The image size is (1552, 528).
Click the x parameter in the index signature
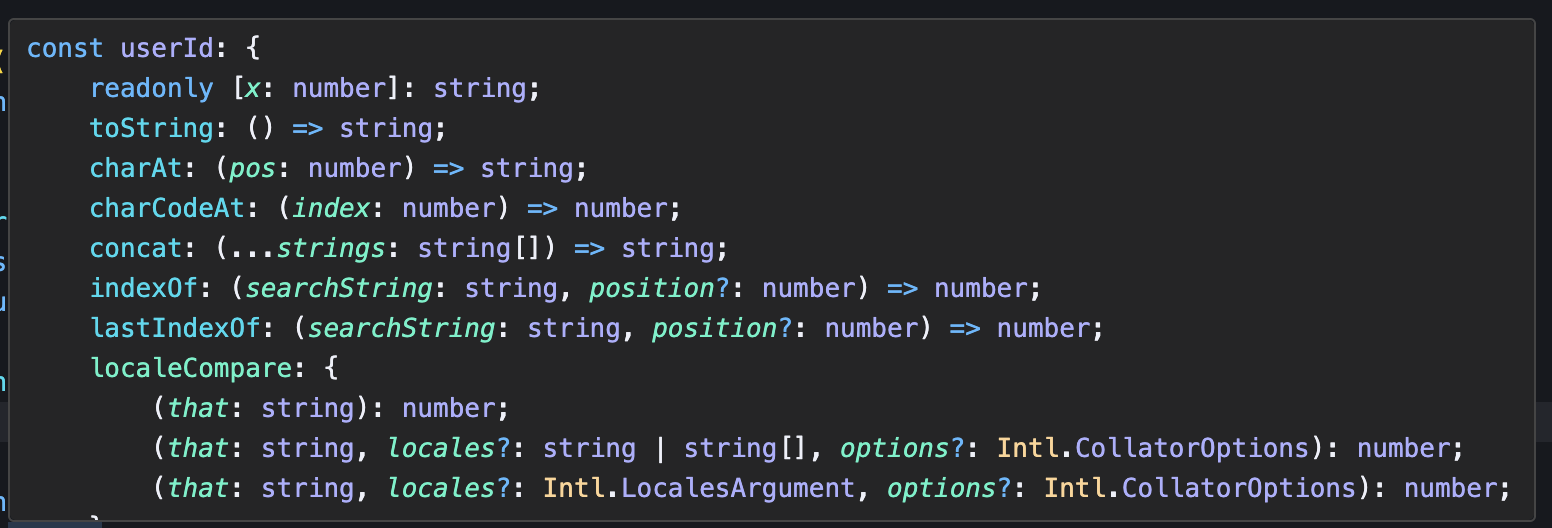254,88
